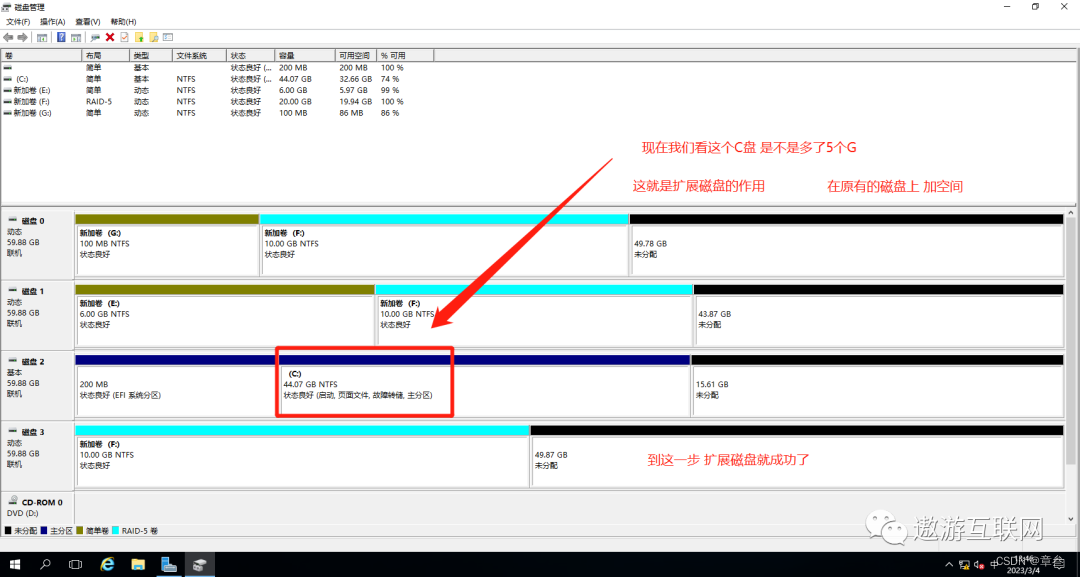
Task: Click the 磁盘 2 disk icon
Action: (12, 361)
